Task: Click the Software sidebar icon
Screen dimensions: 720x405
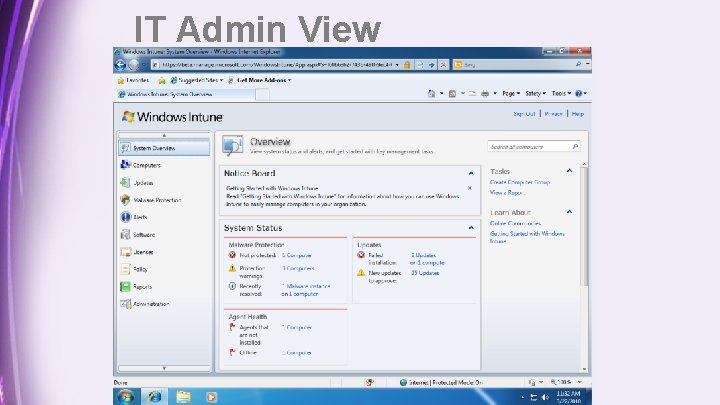Action: tap(125, 234)
